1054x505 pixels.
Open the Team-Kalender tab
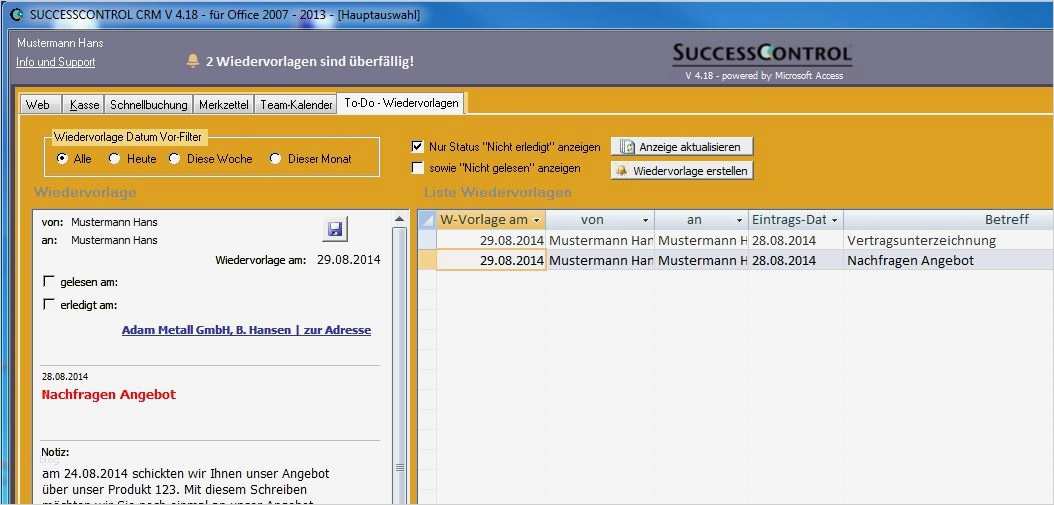(296, 105)
